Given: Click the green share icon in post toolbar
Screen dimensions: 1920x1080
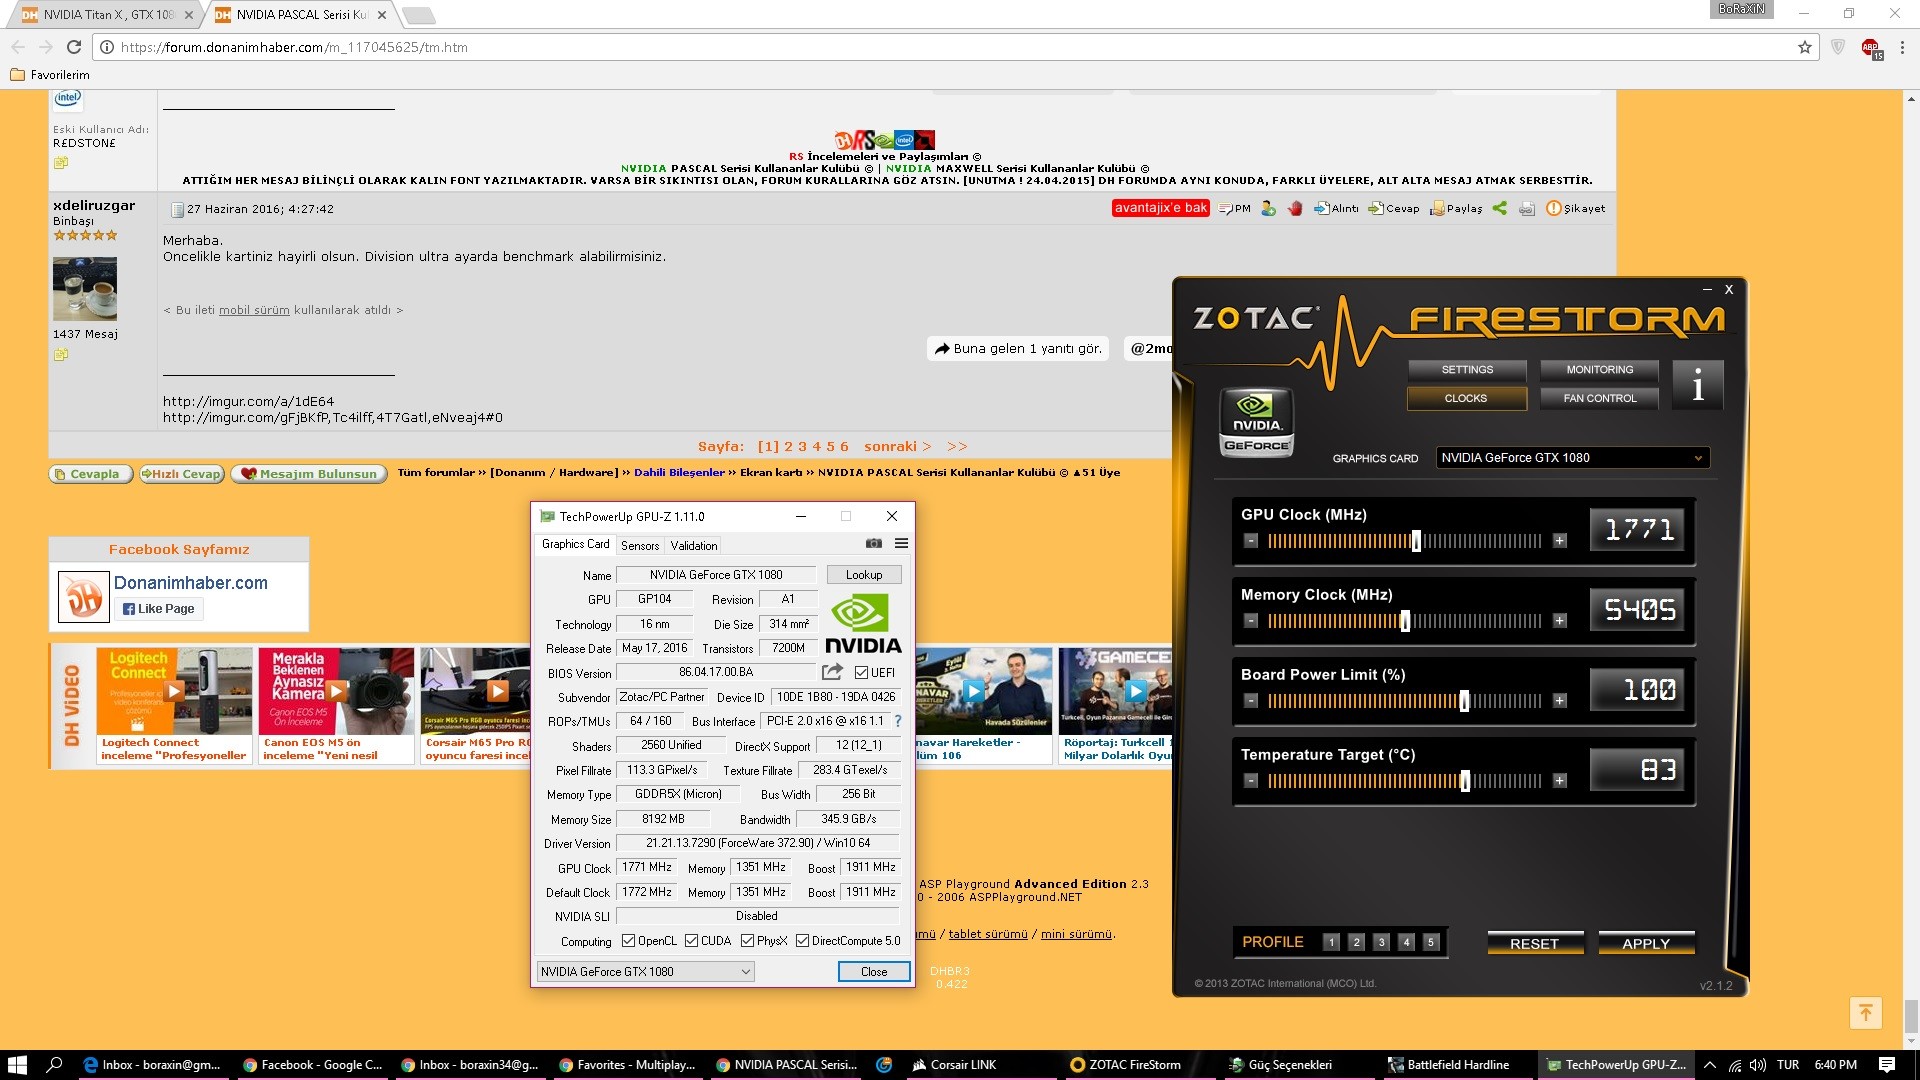Looking at the screenshot, I should coord(1499,208).
